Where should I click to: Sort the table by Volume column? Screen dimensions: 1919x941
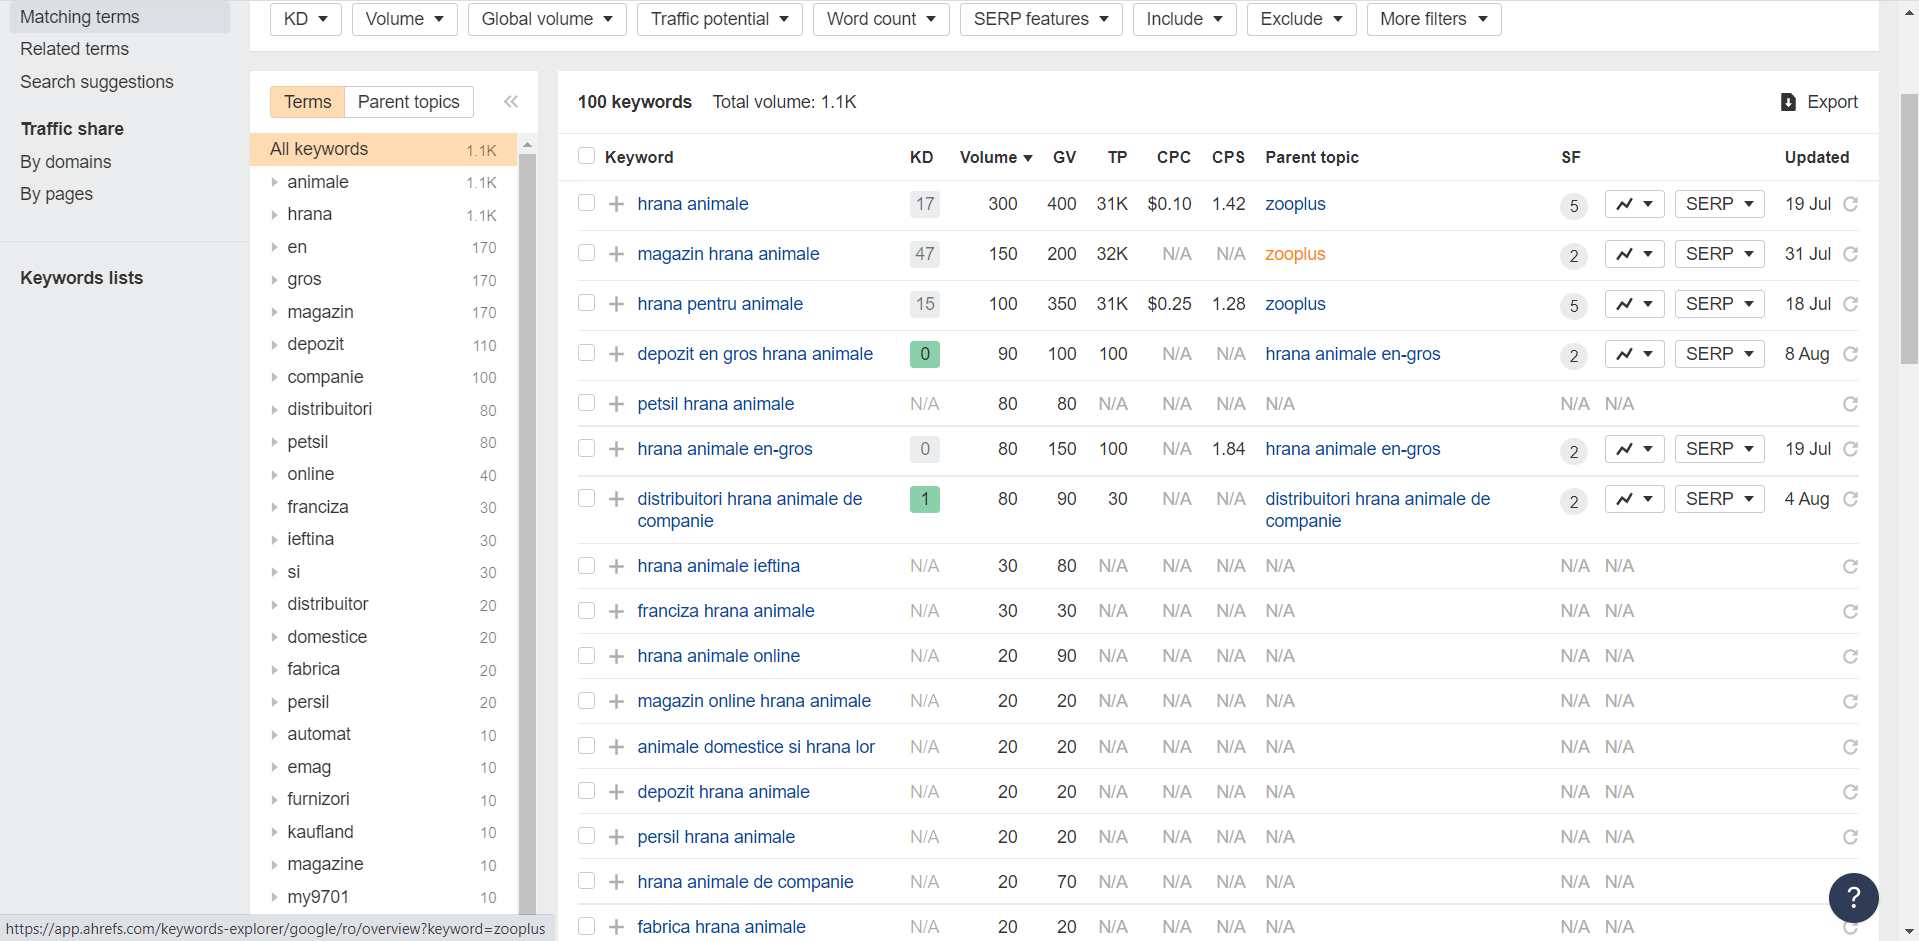coord(995,157)
